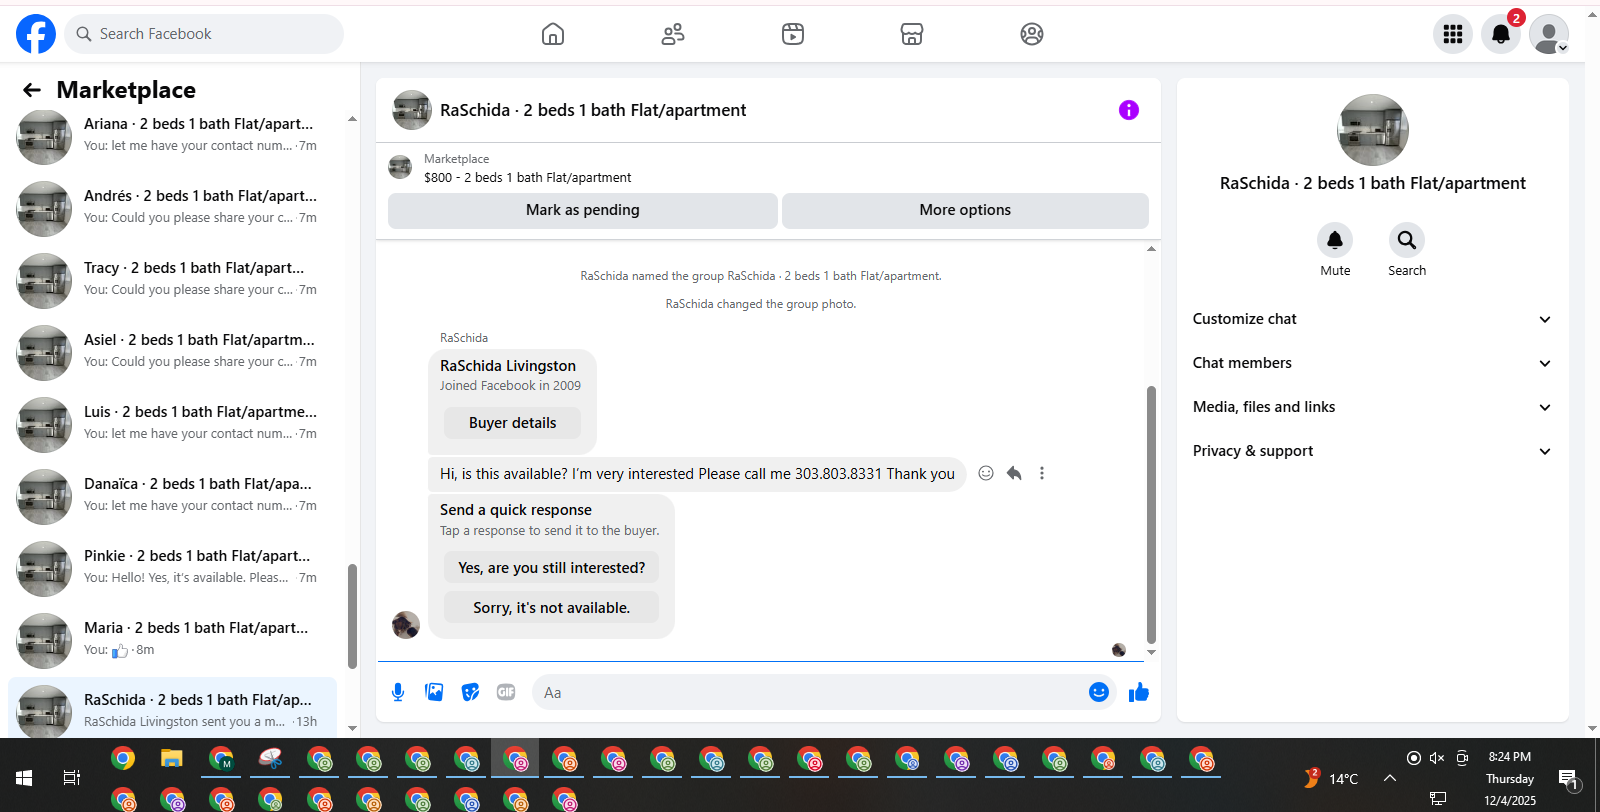Record a voice clip with the microphone icon
The width and height of the screenshot is (1600, 812).
(x=398, y=692)
